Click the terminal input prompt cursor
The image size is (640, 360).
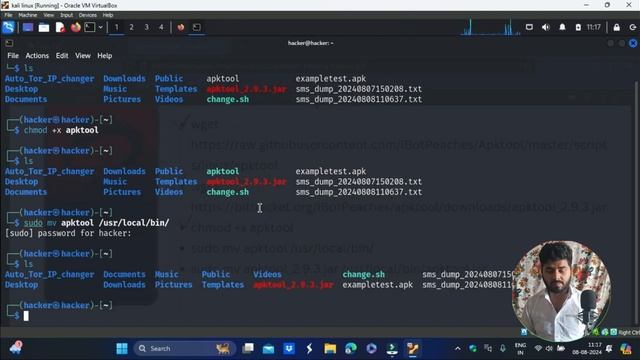[26, 316]
